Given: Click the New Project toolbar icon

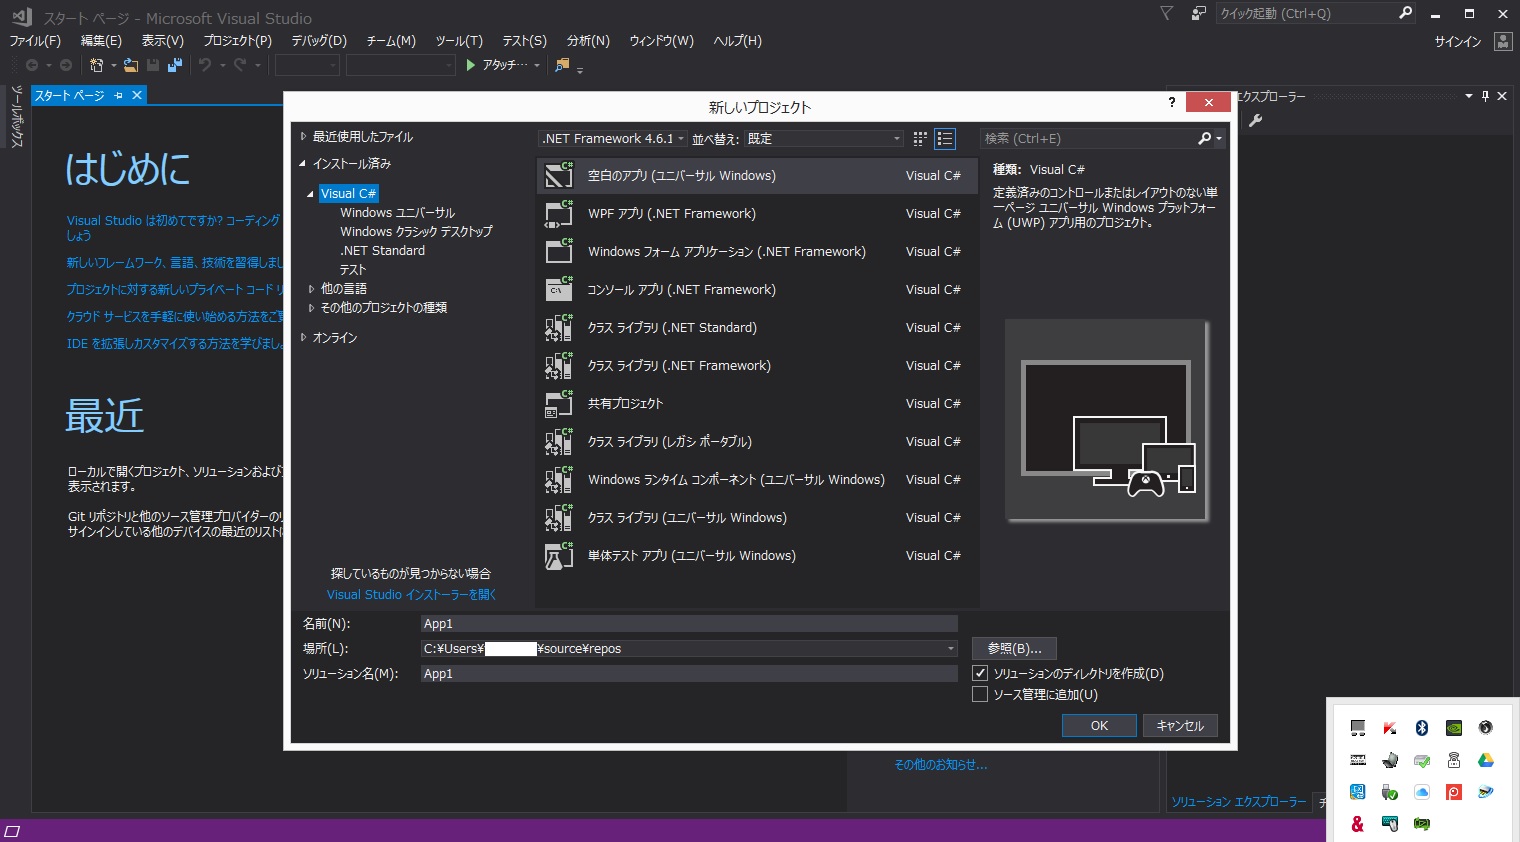Looking at the screenshot, I should coord(96,65).
